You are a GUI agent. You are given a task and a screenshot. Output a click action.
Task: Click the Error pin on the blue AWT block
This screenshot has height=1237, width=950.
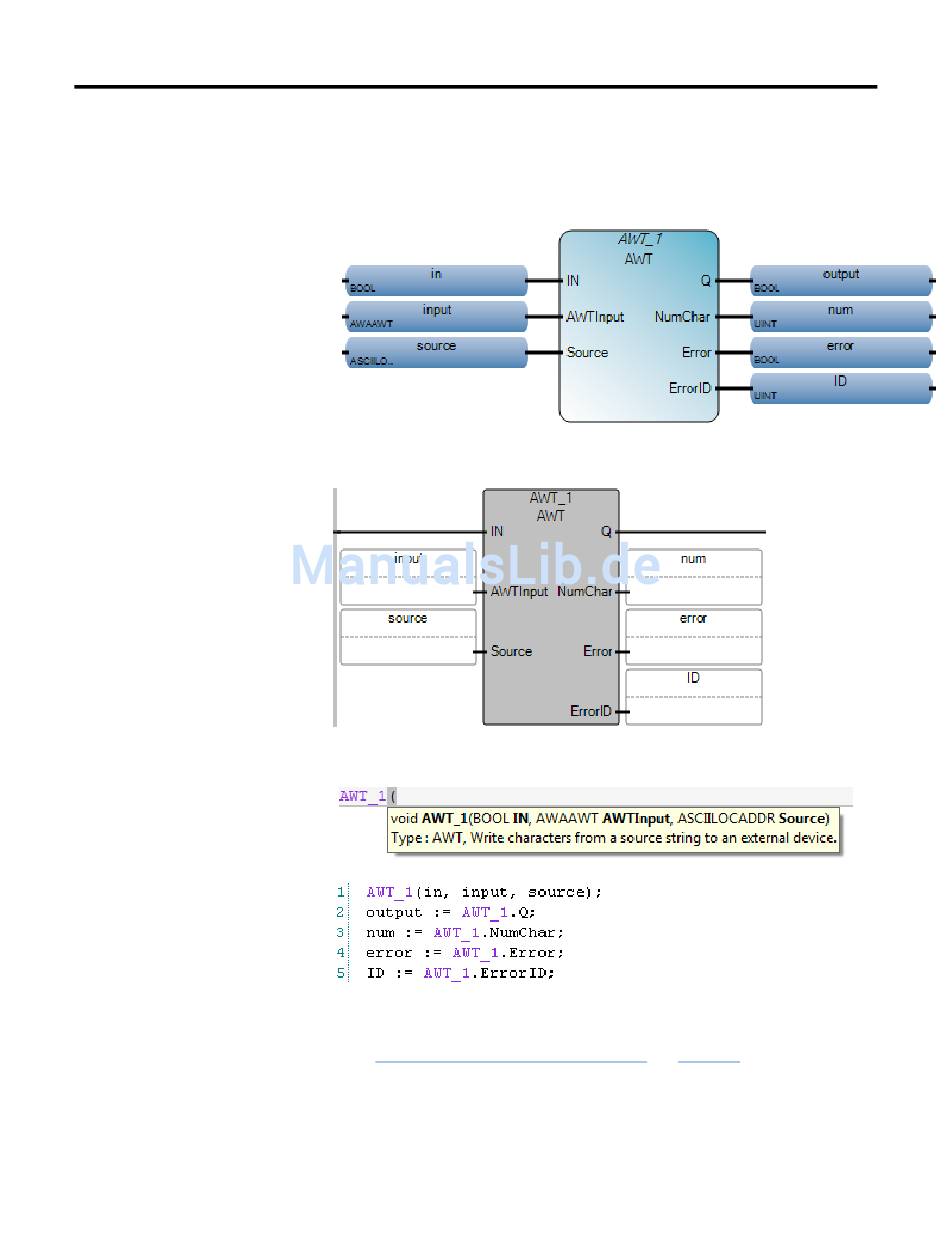pos(697,353)
